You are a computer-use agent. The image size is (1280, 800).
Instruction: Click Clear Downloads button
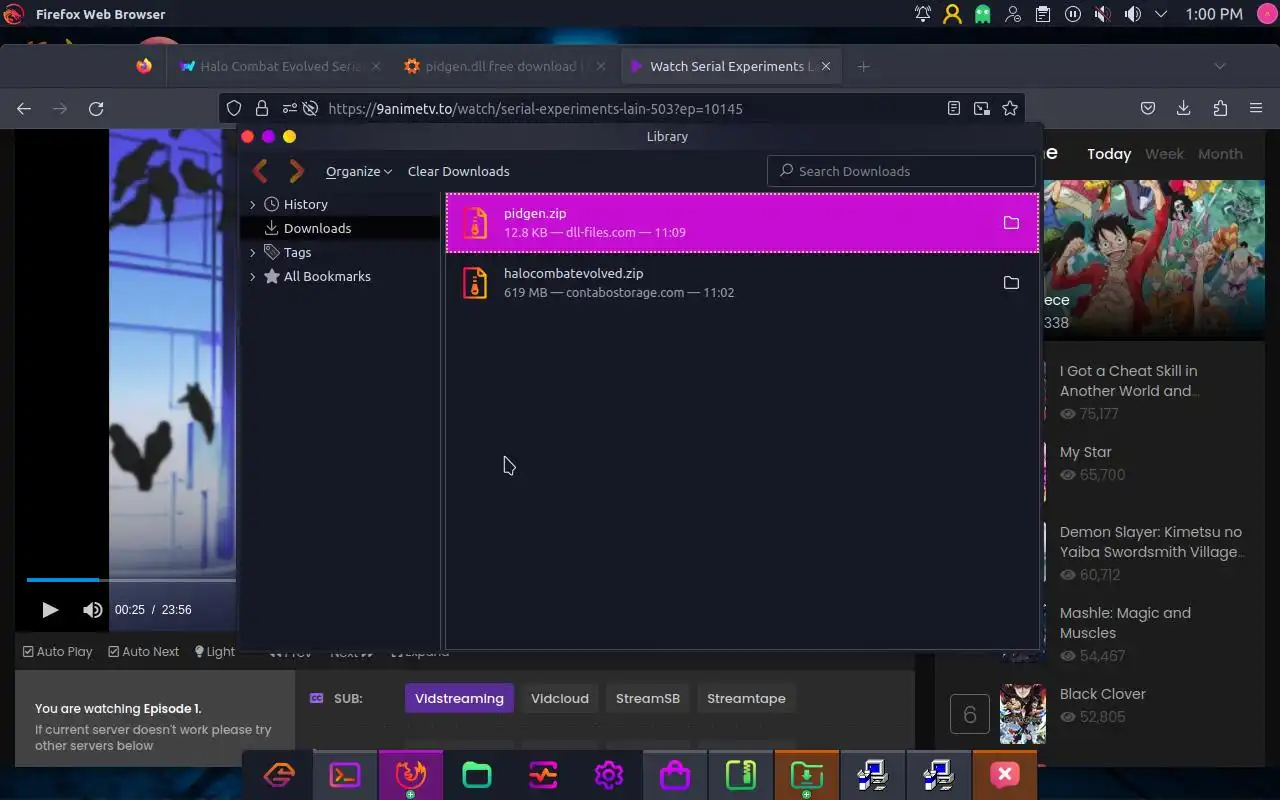point(458,171)
